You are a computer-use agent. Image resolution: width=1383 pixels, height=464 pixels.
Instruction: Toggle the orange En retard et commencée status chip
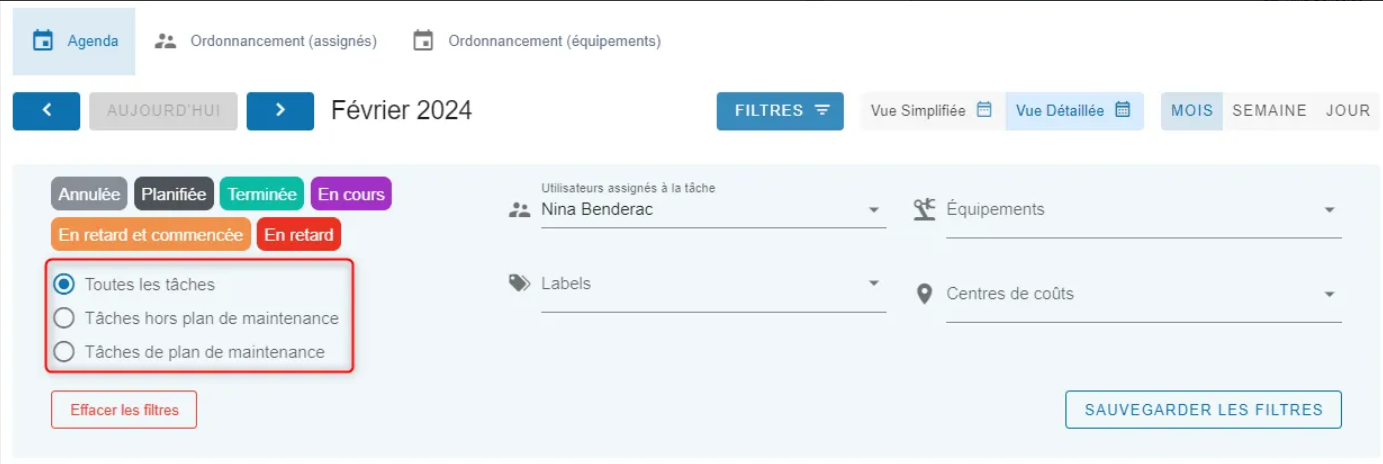pos(151,235)
